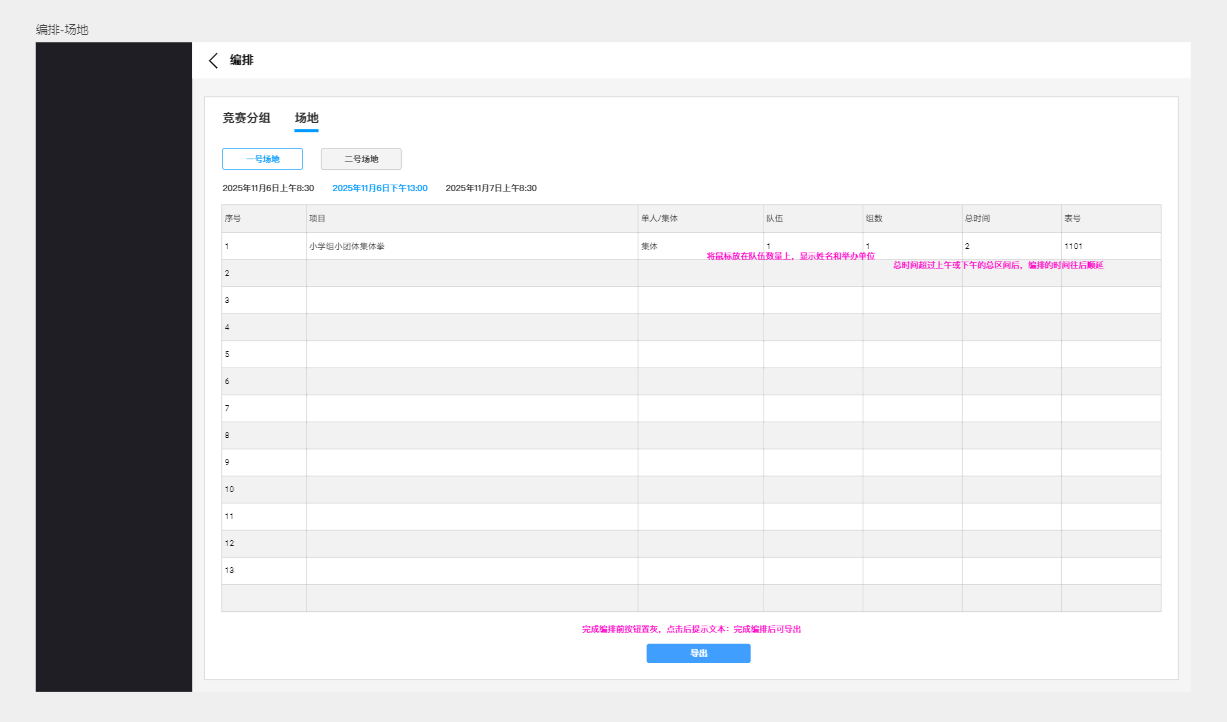
Task: Click the 组数 column header
Action: 873,218
